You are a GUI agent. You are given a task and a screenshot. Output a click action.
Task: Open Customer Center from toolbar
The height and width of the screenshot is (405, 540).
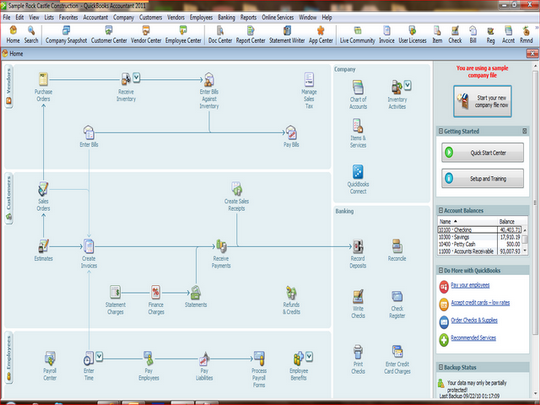pos(109,35)
